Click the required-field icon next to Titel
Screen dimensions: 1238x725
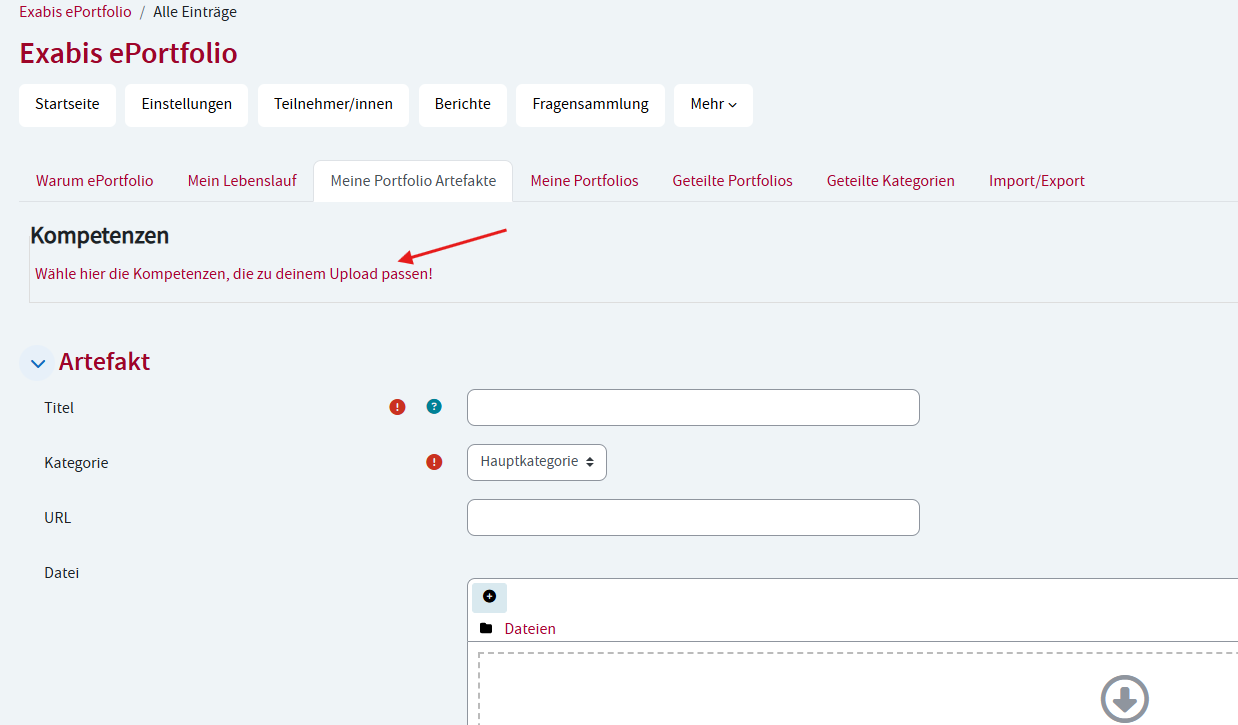click(x=398, y=407)
